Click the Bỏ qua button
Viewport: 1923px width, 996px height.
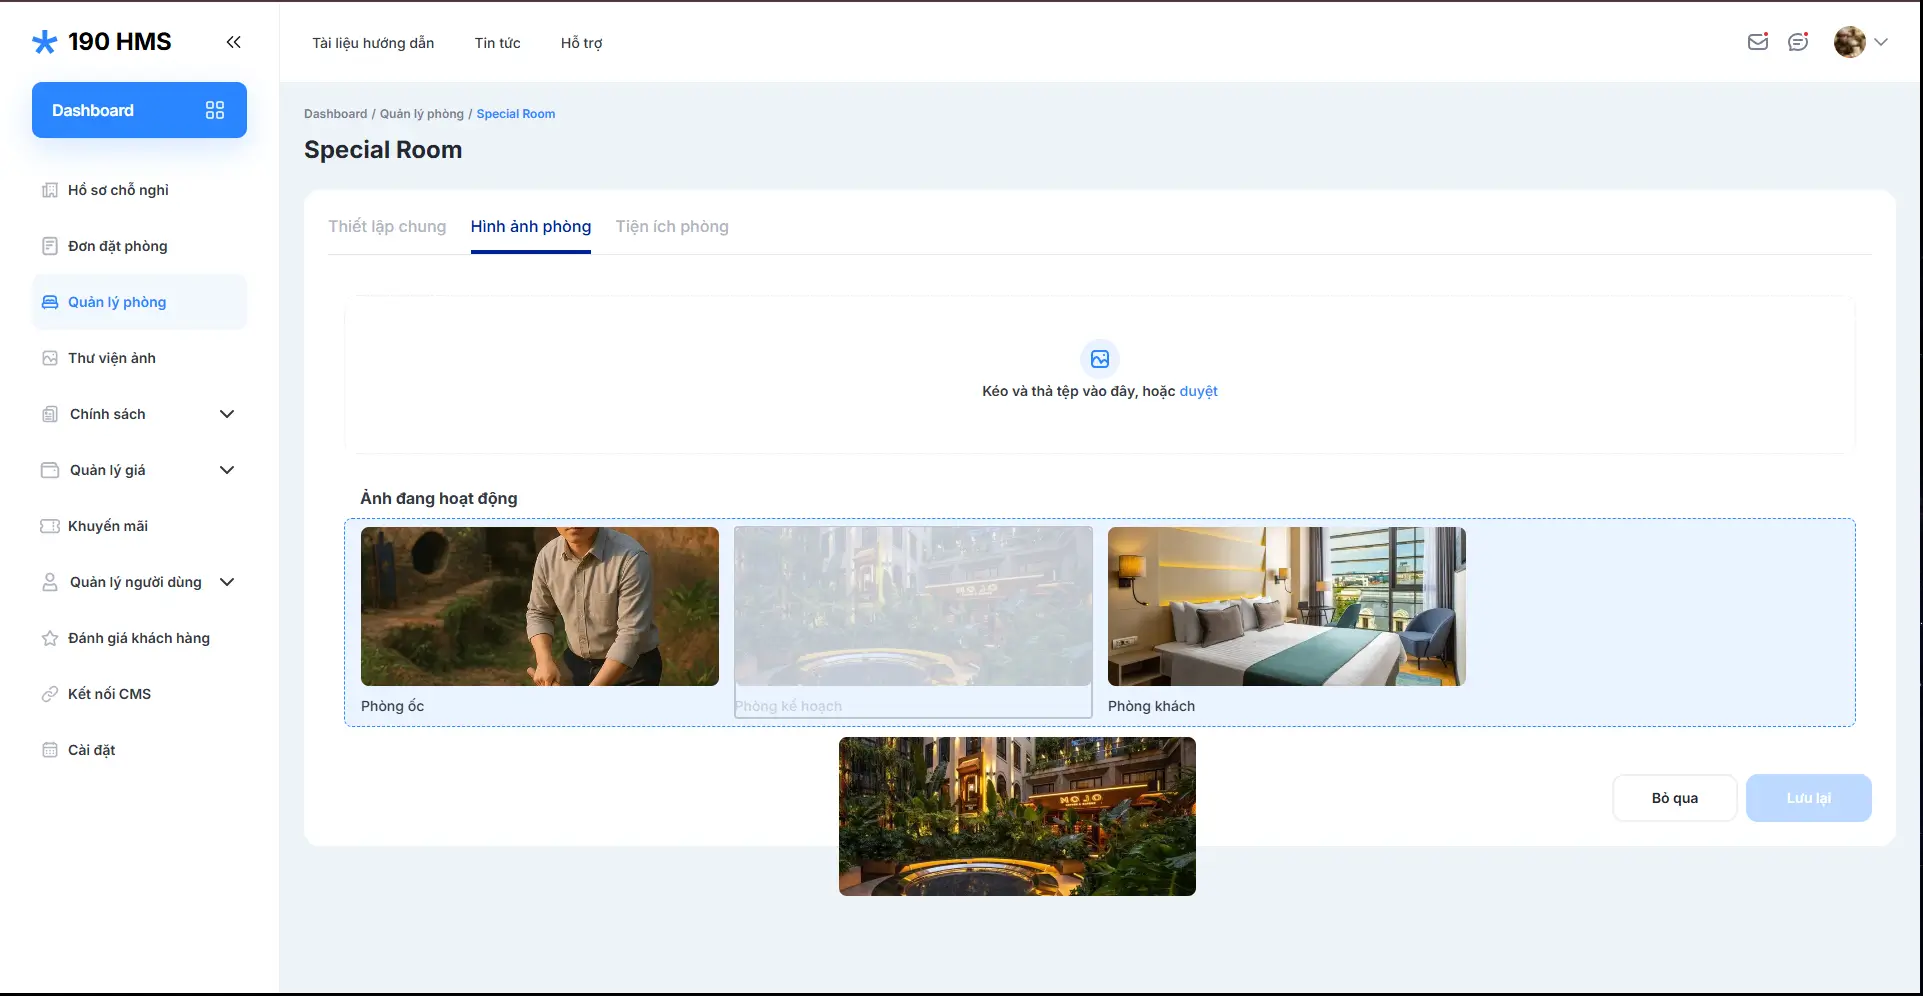pos(1674,798)
